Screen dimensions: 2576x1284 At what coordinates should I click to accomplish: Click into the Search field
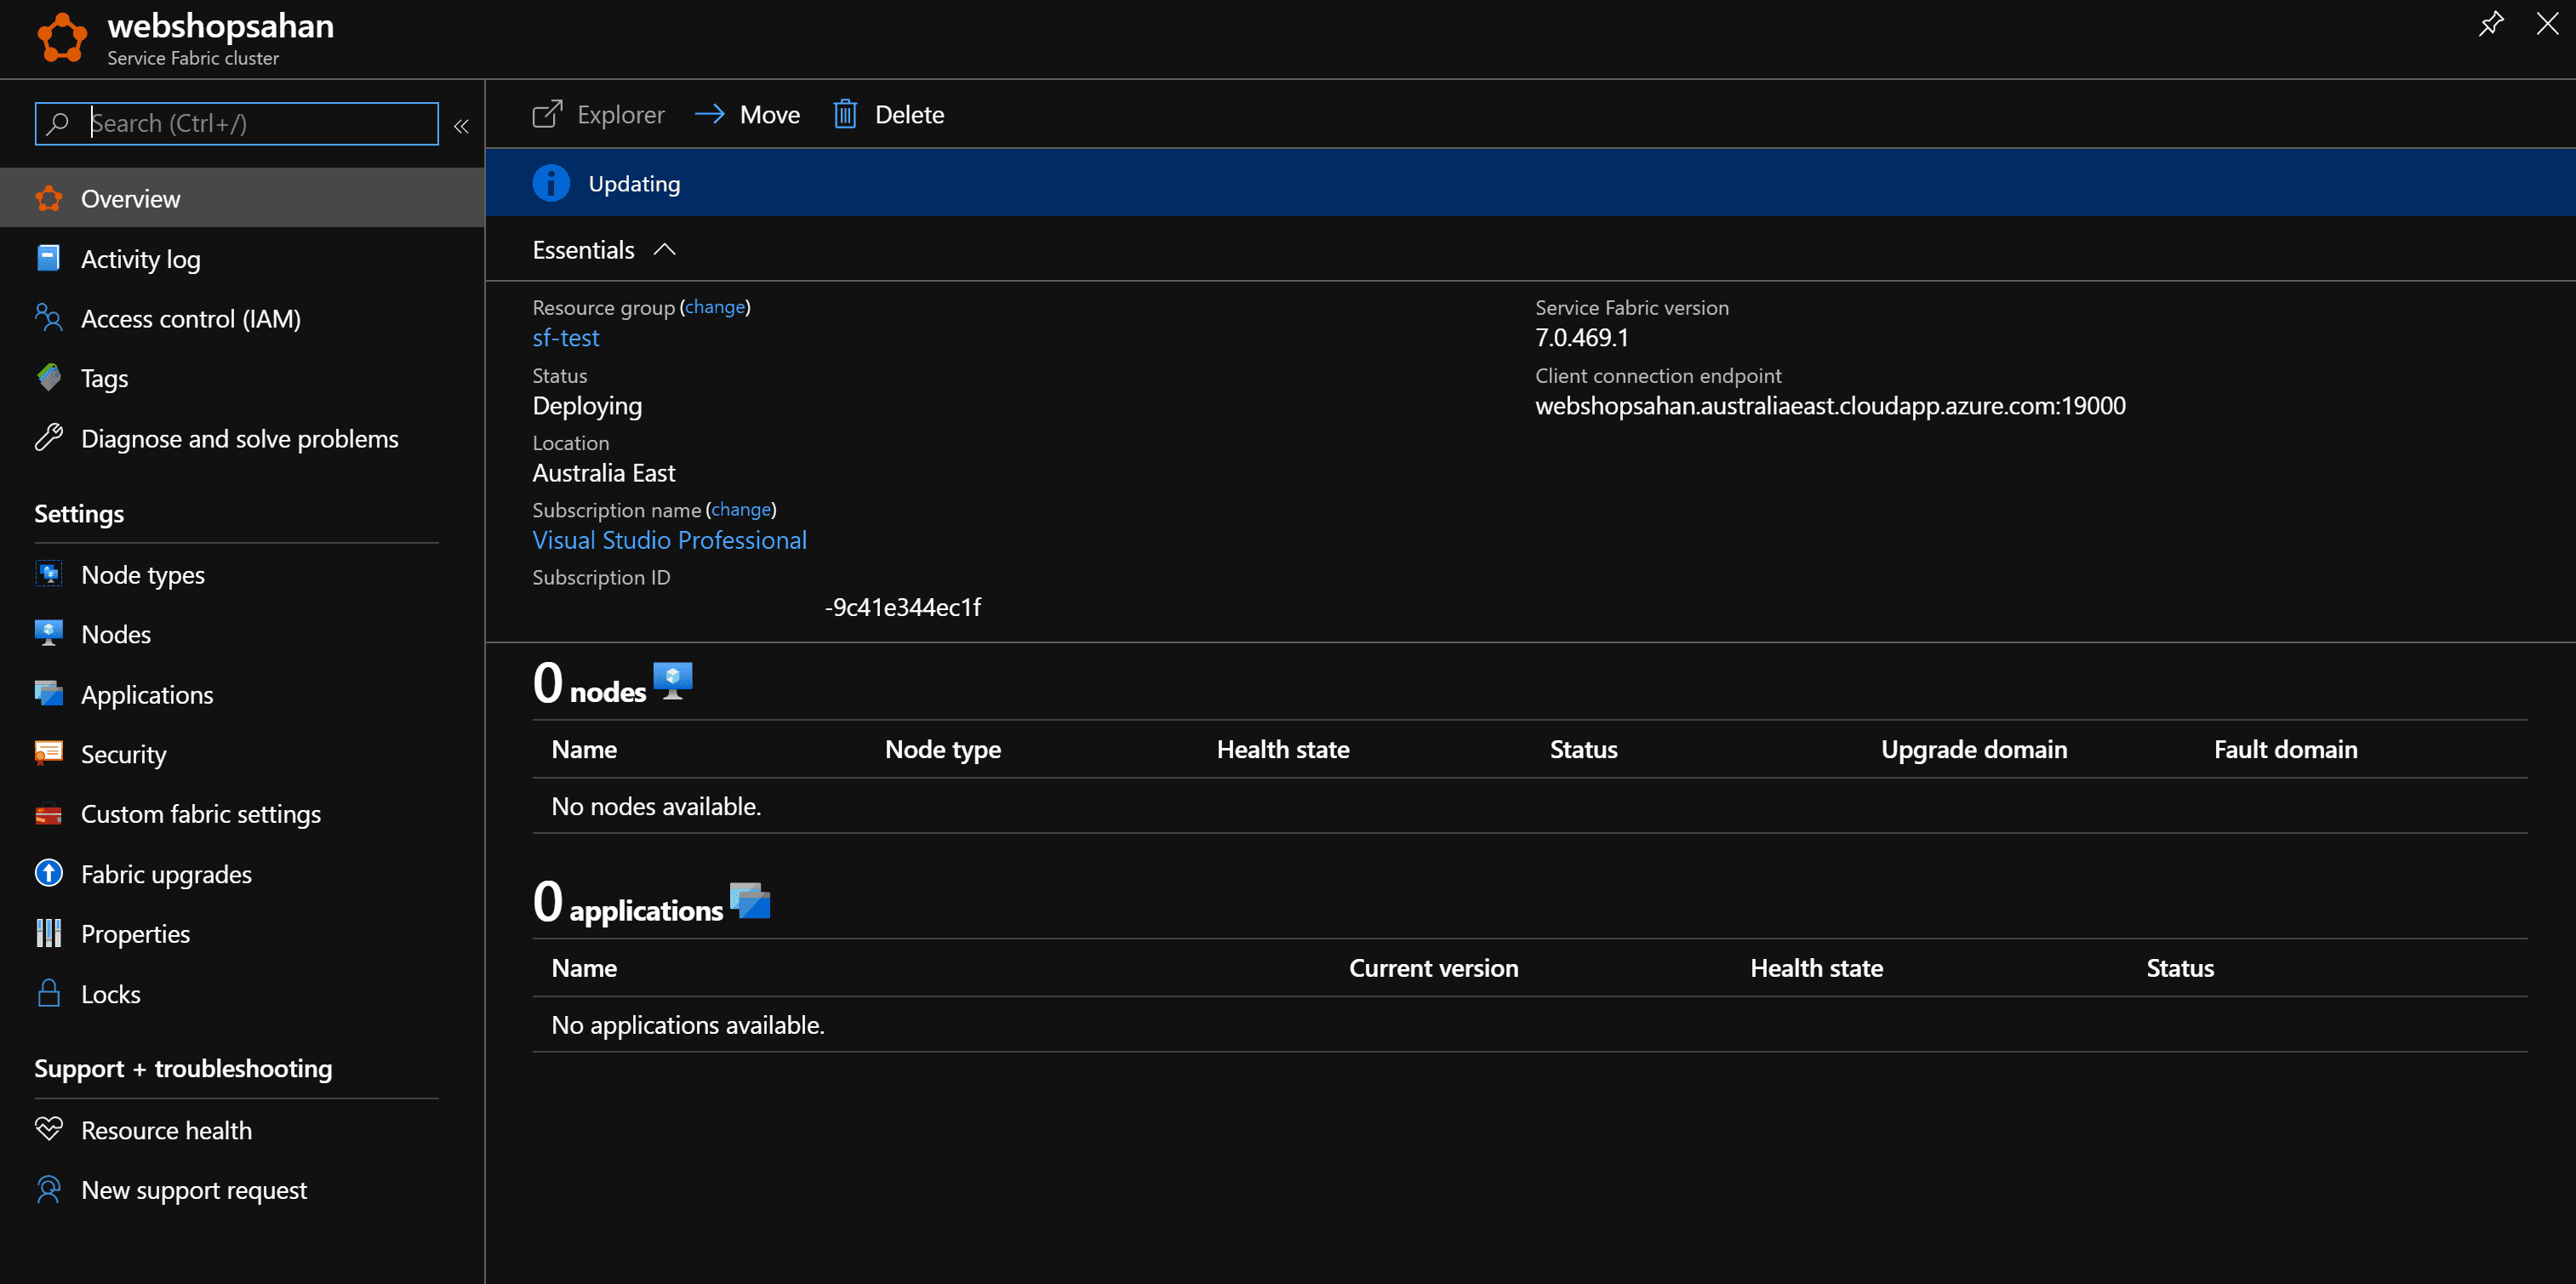pyautogui.click(x=235, y=123)
